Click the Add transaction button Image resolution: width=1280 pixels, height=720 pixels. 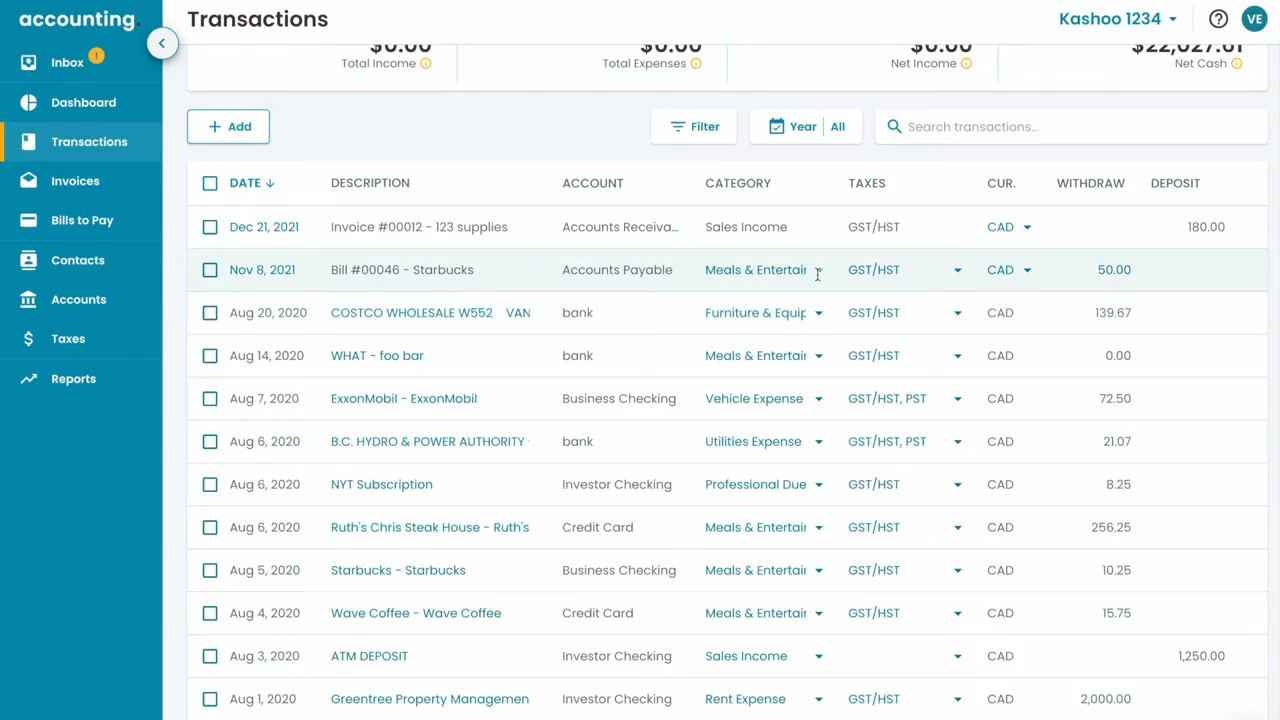(228, 127)
